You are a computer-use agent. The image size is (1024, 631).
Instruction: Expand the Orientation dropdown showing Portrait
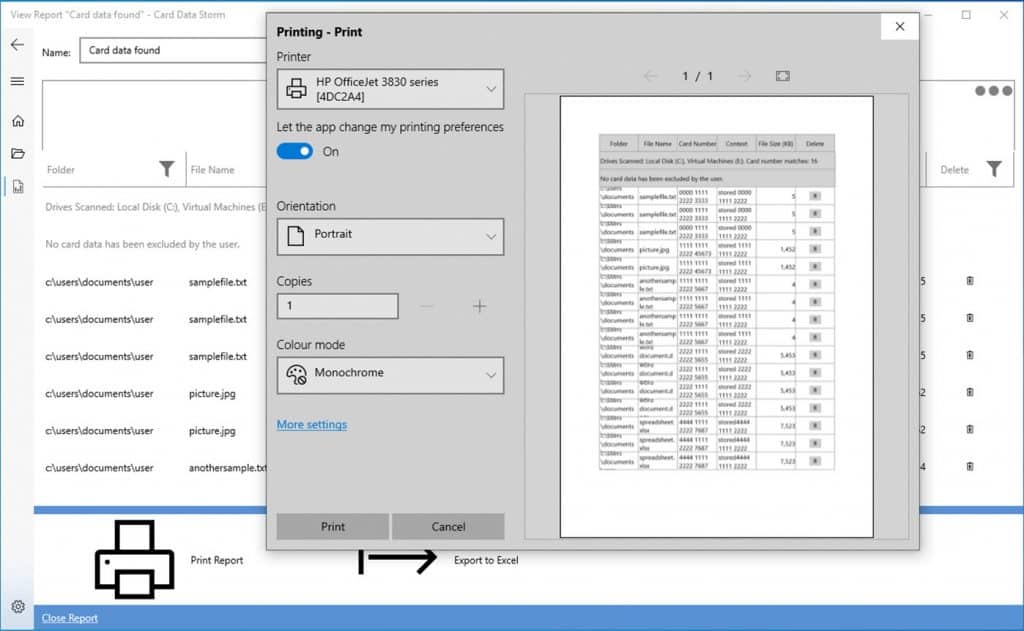[390, 236]
